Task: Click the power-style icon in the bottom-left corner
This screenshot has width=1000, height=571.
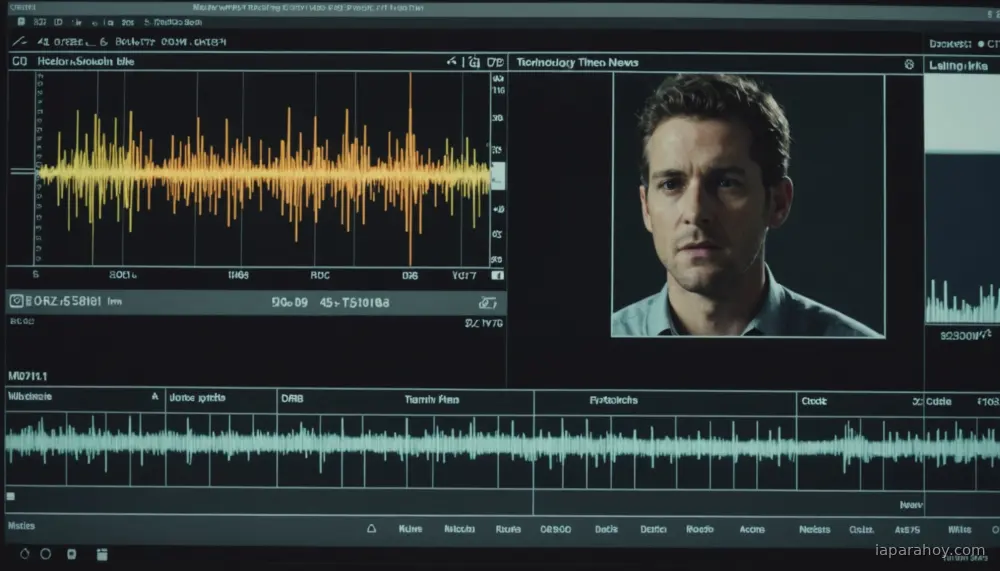Action: click(25, 554)
